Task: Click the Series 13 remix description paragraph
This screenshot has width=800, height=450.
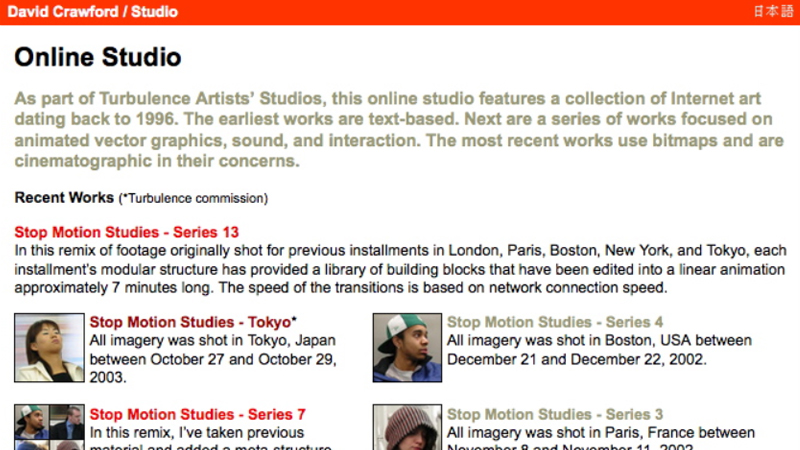Action: pyautogui.click(x=400, y=269)
